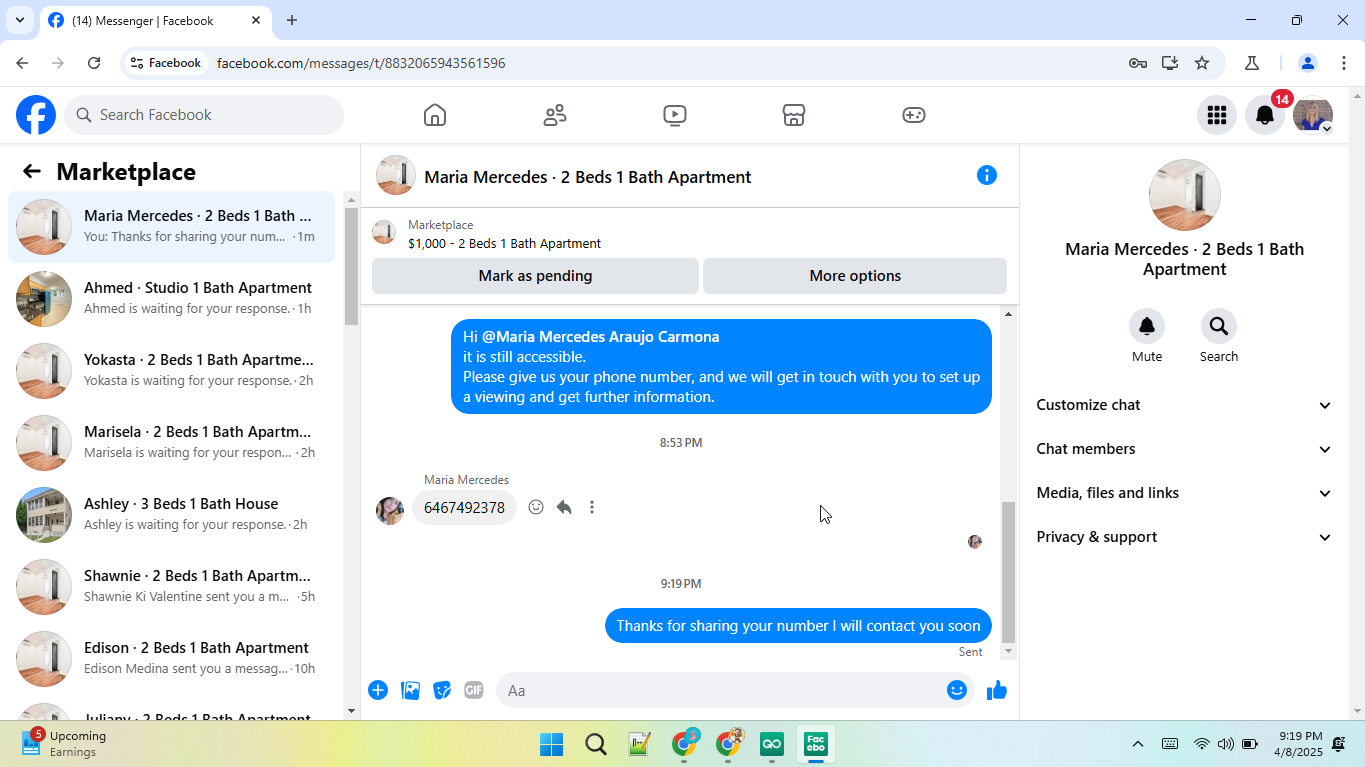Screen dimensions: 1365x767
Task: Click Maria Mercedes' avatar beside her message
Action: (x=390, y=510)
